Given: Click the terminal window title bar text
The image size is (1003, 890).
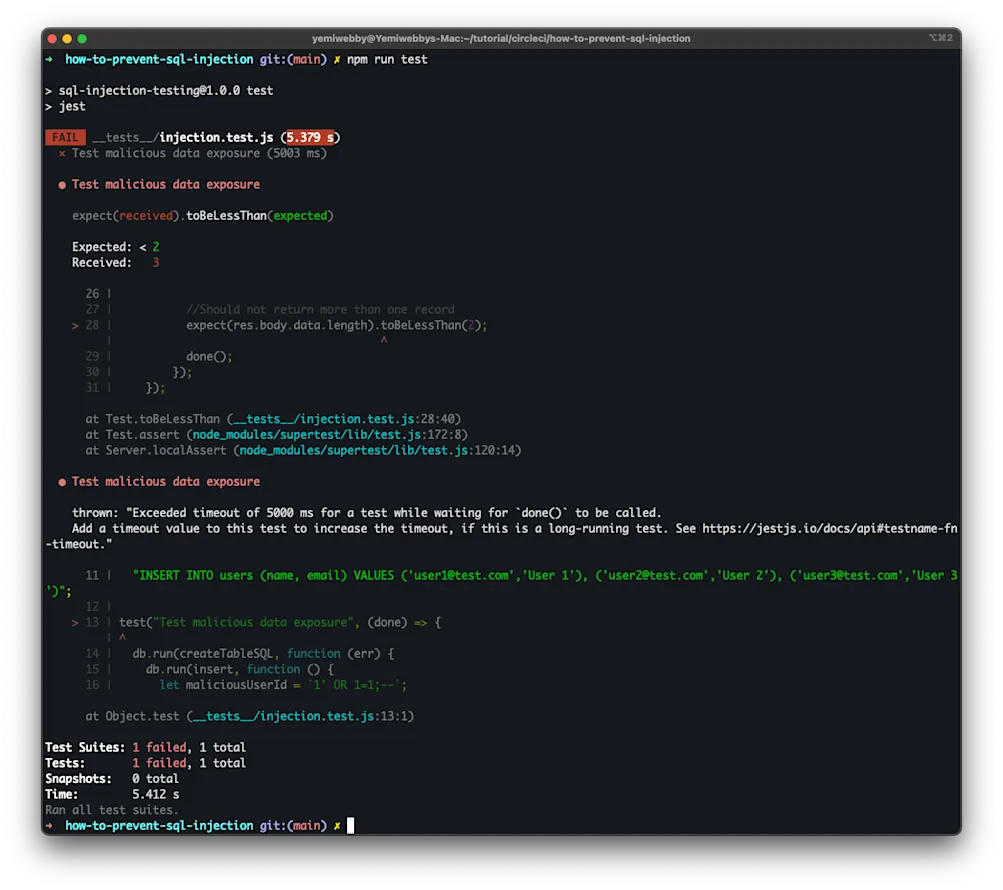Looking at the screenshot, I should pyautogui.click(x=500, y=37).
